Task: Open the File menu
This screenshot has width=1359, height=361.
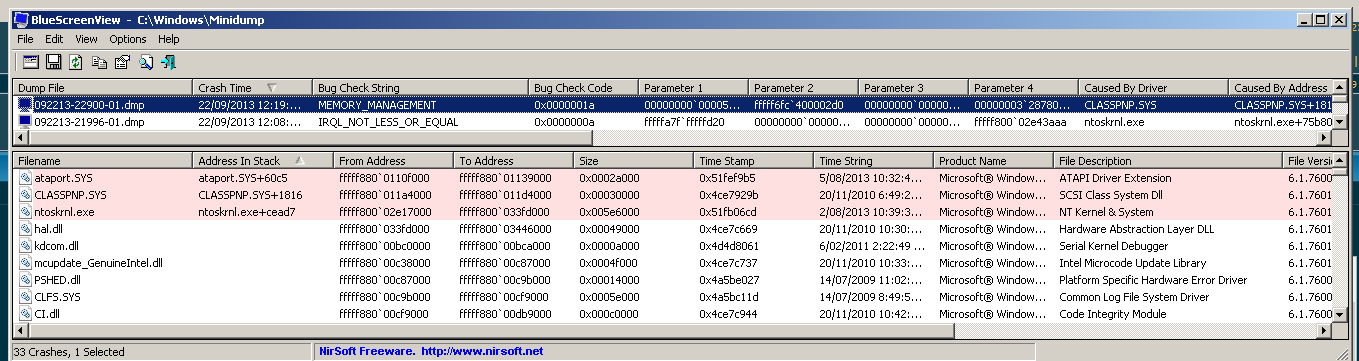Action: [x=25, y=39]
